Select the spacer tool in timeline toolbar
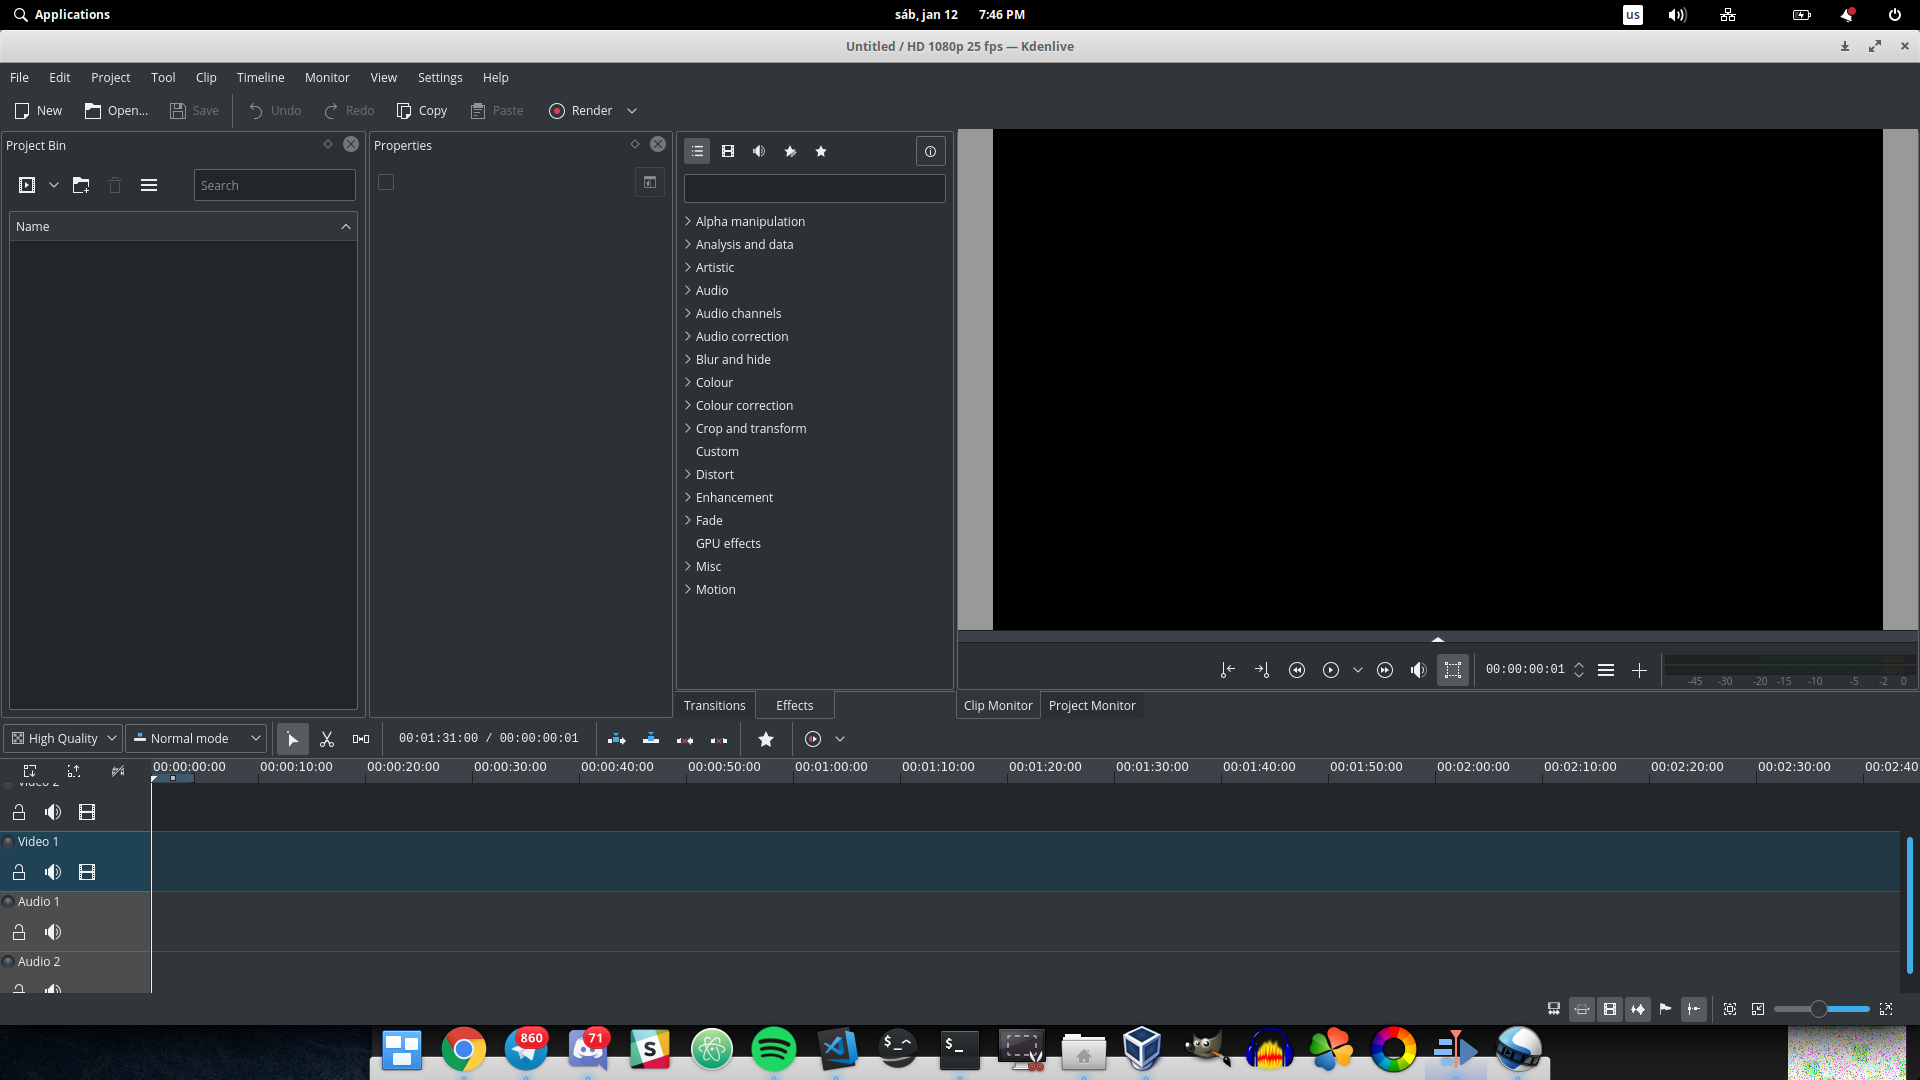The height and width of the screenshot is (1080, 1920). (x=361, y=739)
